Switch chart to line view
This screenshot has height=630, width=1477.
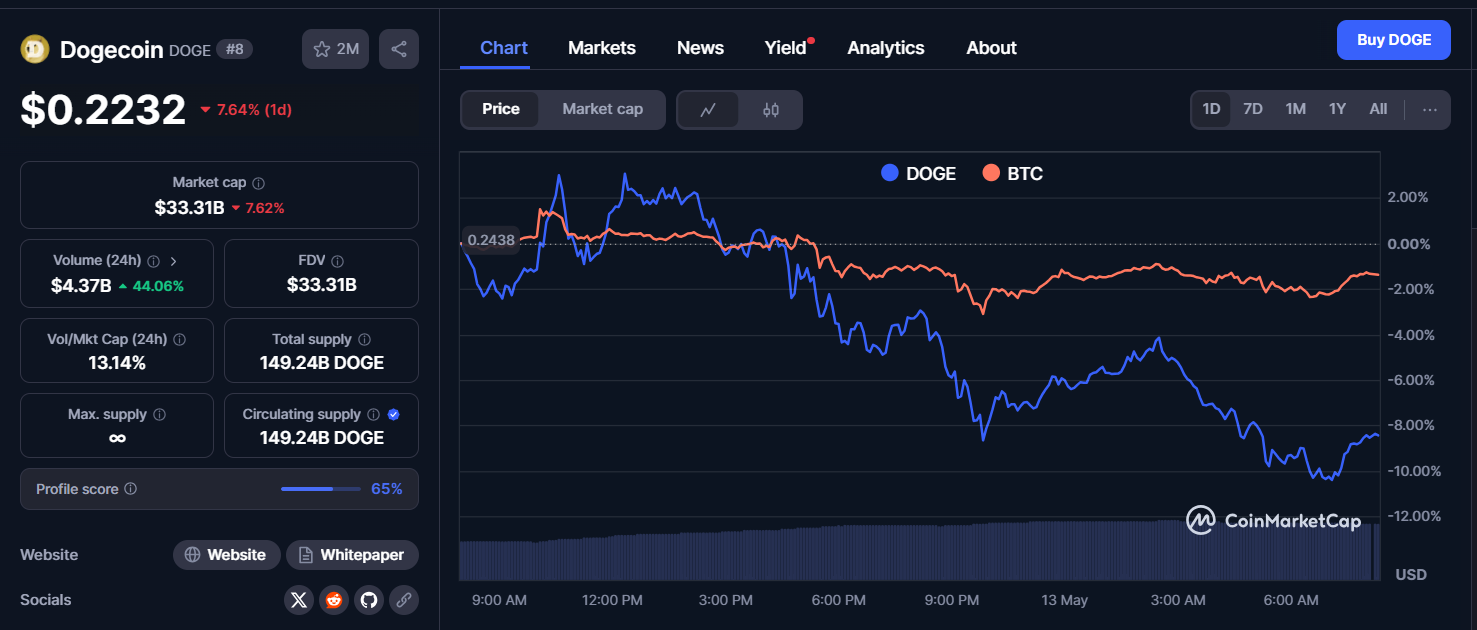[708, 110]
